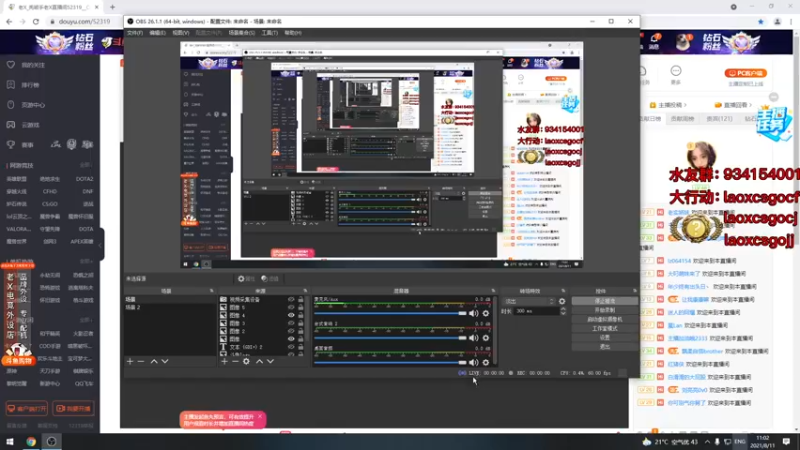Open OBS 编辑(E) menu
Screen dimensions: 800x450
tap(157, 33)
